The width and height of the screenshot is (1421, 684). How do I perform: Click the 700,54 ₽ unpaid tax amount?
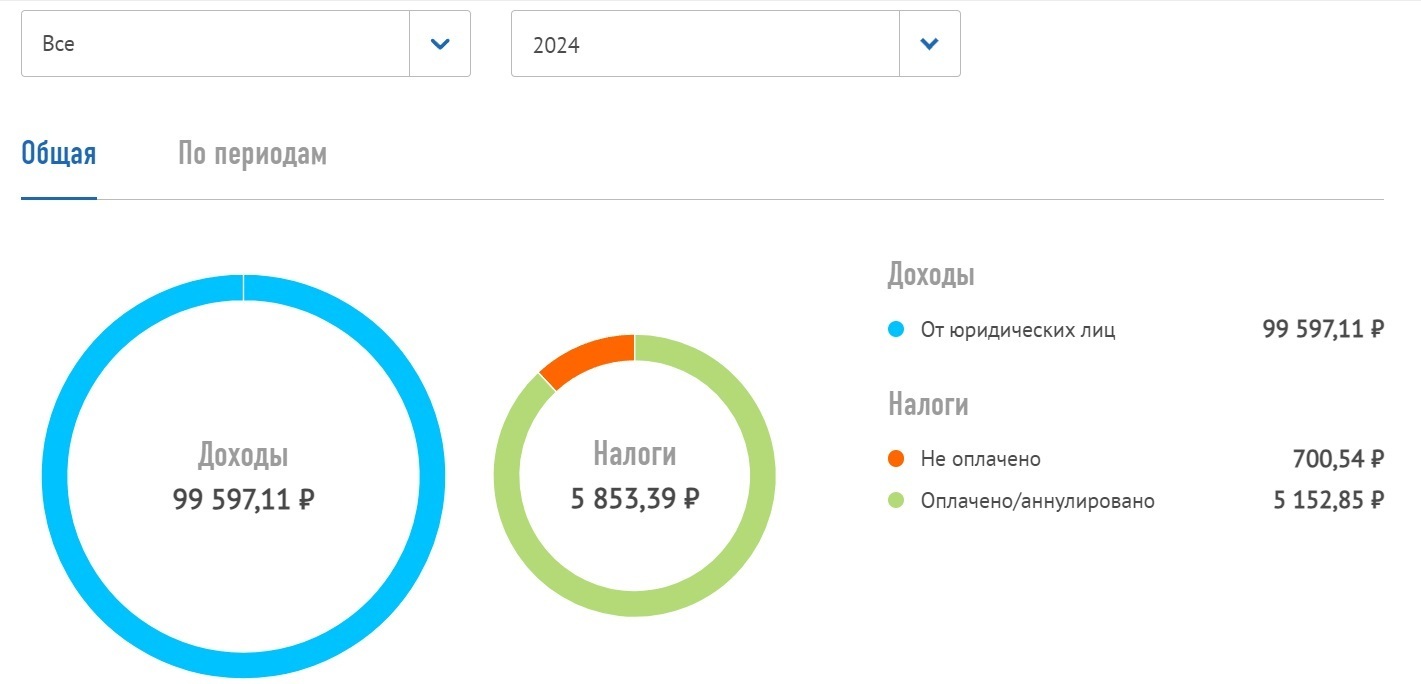coord(1337,459)
